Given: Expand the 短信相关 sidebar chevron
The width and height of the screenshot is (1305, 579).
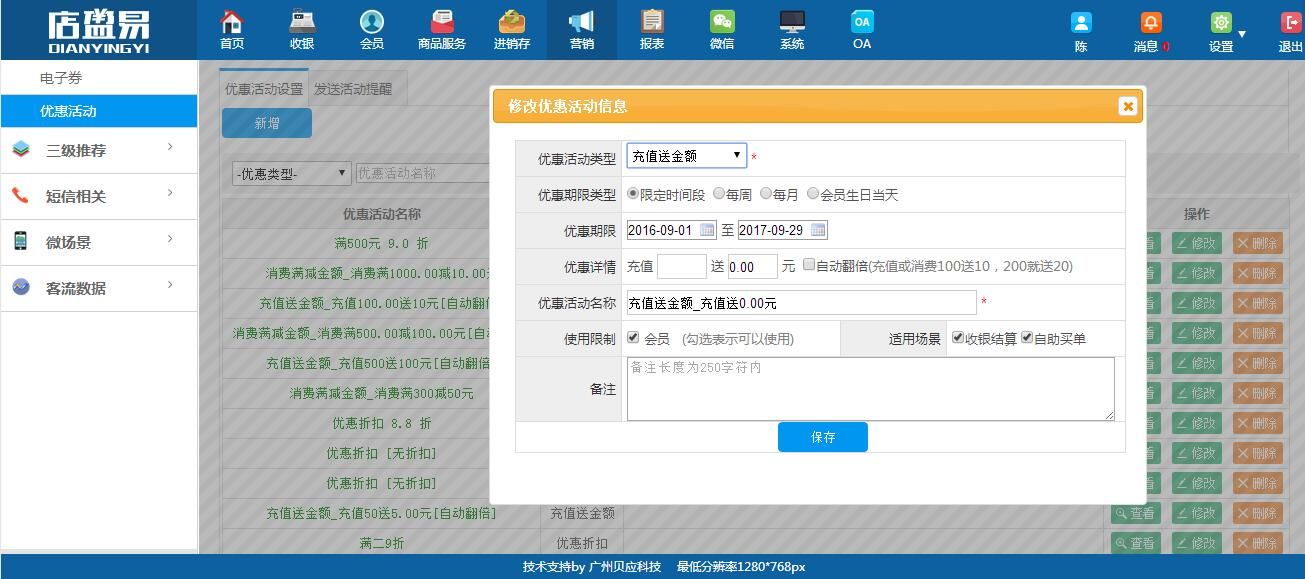Looking at the screenshot, I should 171,194.
